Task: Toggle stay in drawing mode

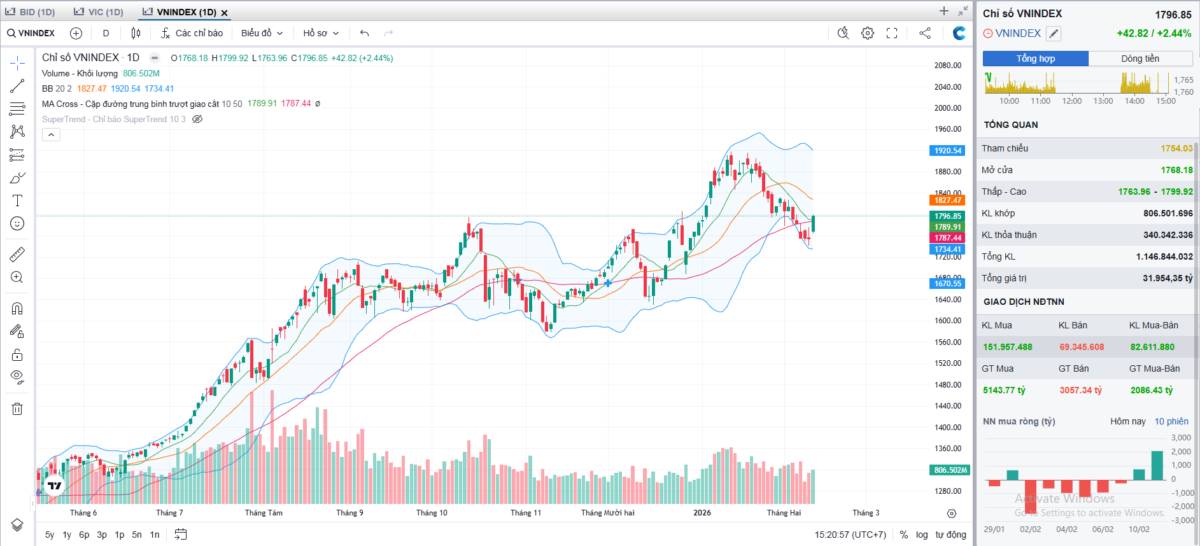Action: click(17, 331)
